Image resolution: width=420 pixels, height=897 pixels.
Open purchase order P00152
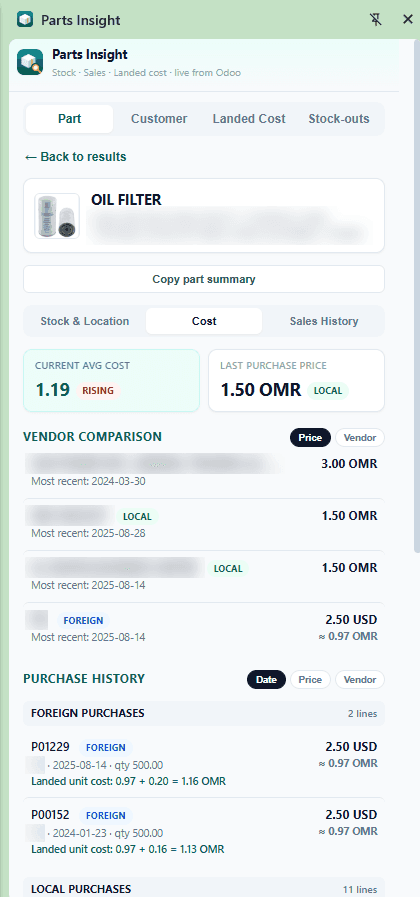tap(50, 815)
